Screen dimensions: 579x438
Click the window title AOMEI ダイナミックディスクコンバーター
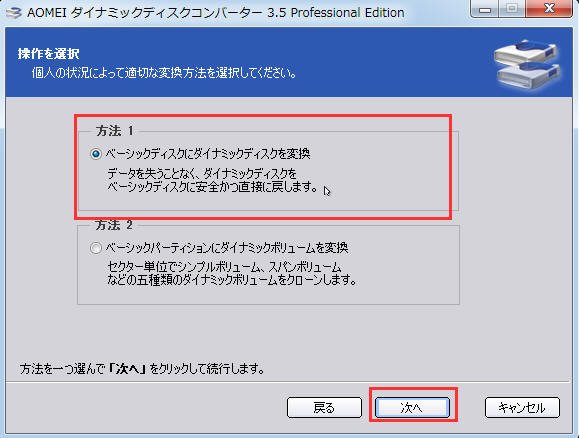pos(145,13)
